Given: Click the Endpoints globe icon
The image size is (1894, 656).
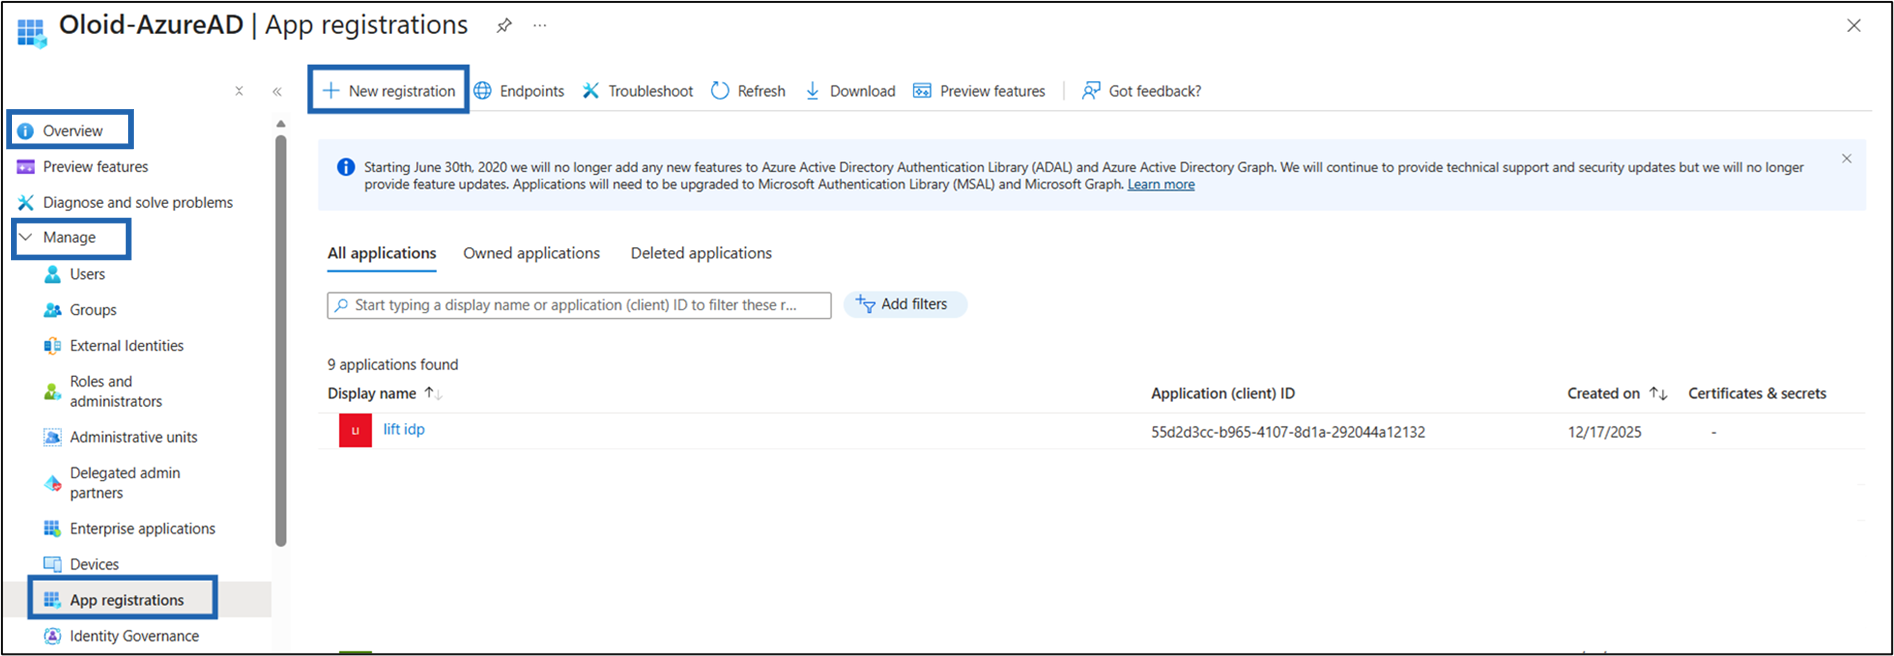Looking at the screenshot, I should click(x=483, y=91).
